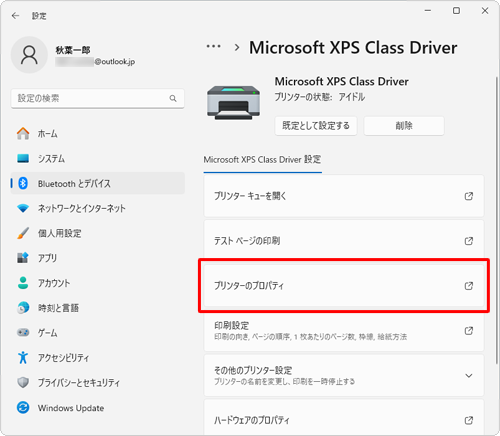Screen dimensions: 500x436
Task: Click the ゲーム controller icon
Action: (x=23, y=333)
